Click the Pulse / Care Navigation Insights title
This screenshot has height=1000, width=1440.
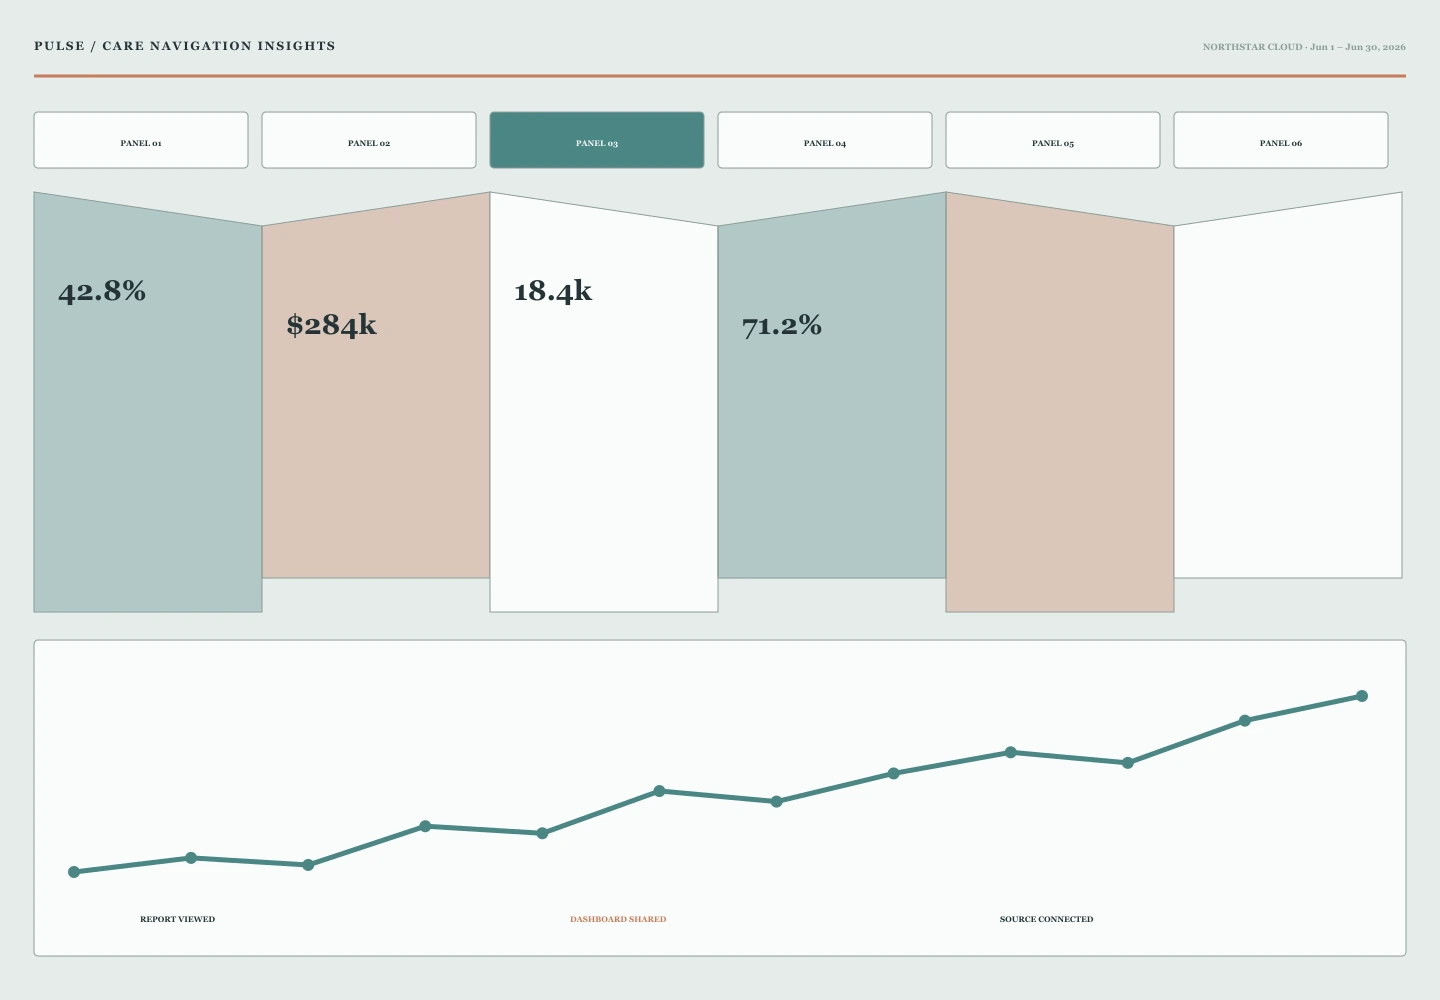click(x=185, y=46)
